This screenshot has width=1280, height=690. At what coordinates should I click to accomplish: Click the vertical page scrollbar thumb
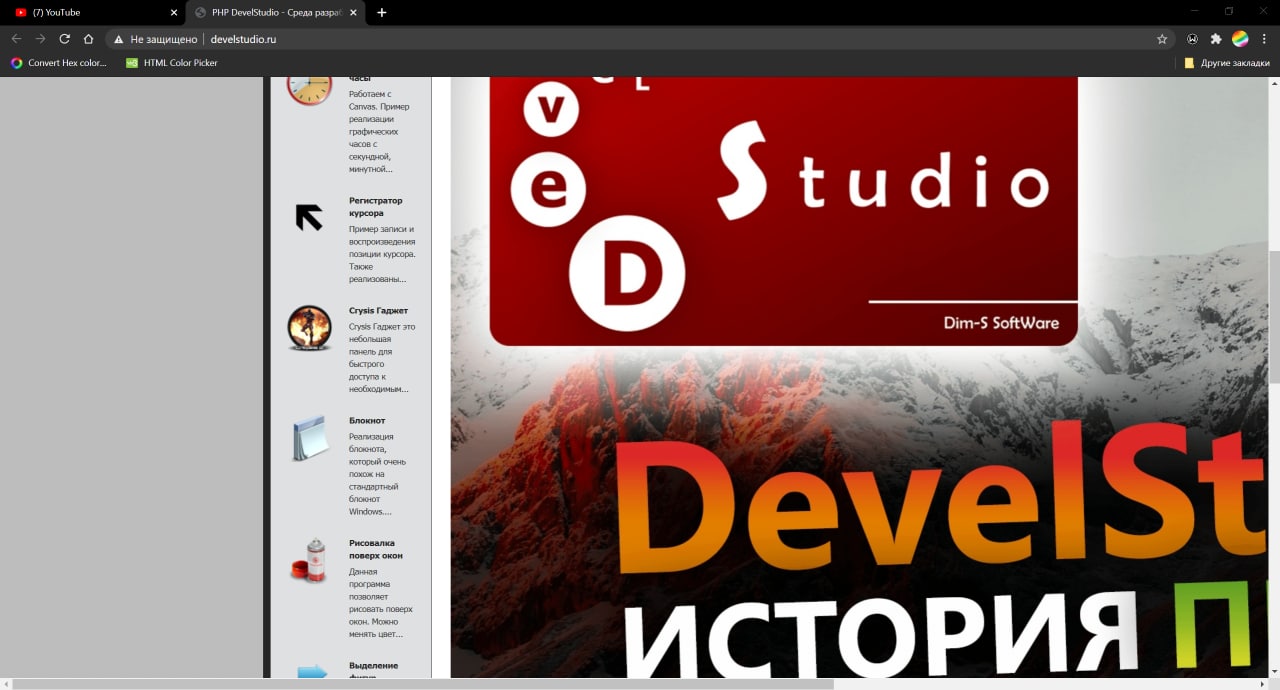(x=1274, y=316)
